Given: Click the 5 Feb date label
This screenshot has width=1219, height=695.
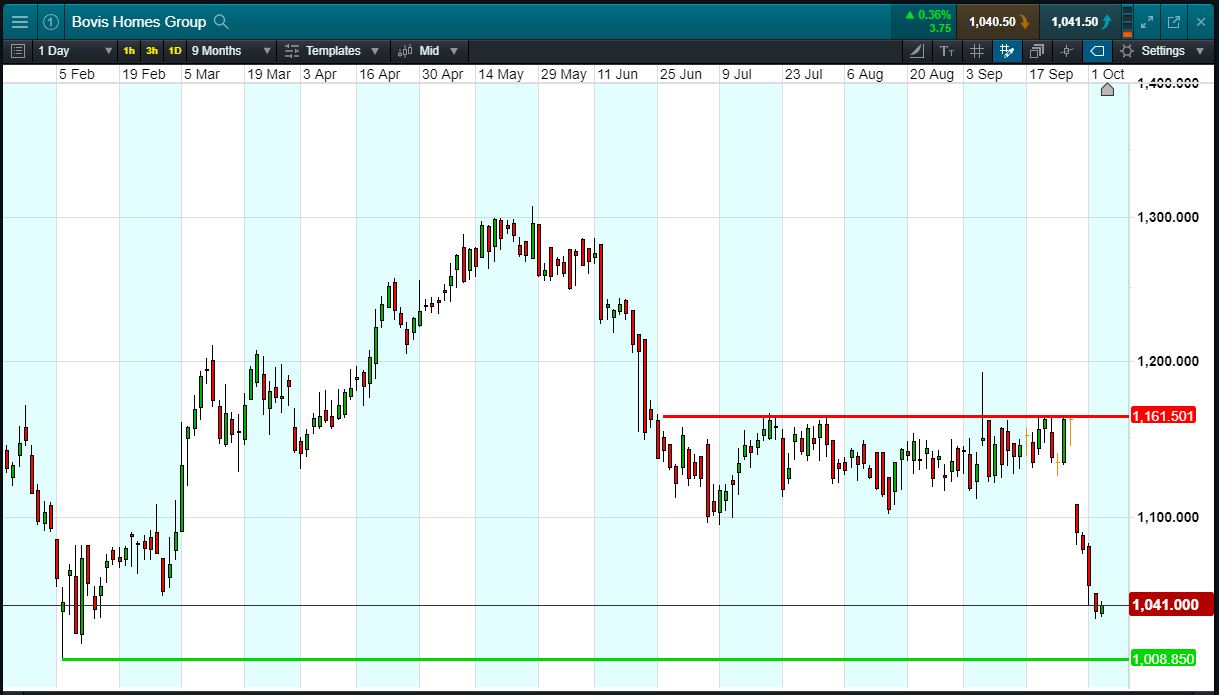Looking at the screenshot, I should click(76, 74).
